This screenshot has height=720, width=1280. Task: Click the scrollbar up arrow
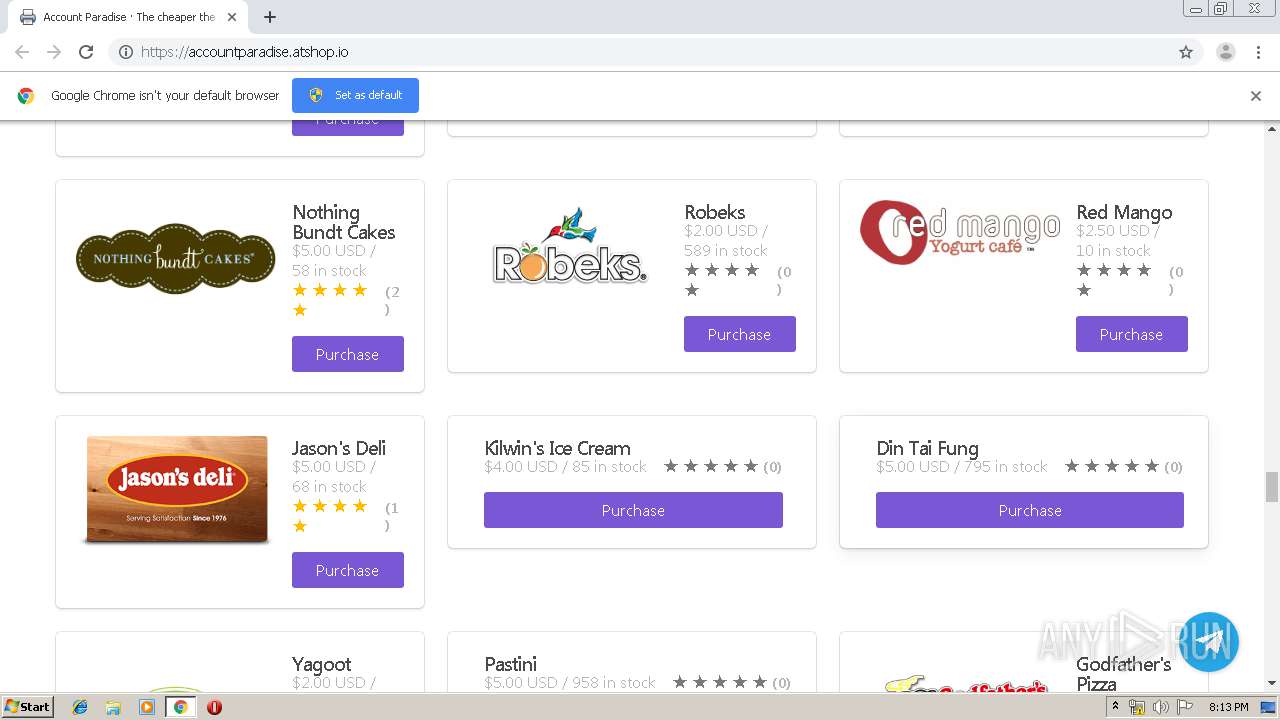1272,128
